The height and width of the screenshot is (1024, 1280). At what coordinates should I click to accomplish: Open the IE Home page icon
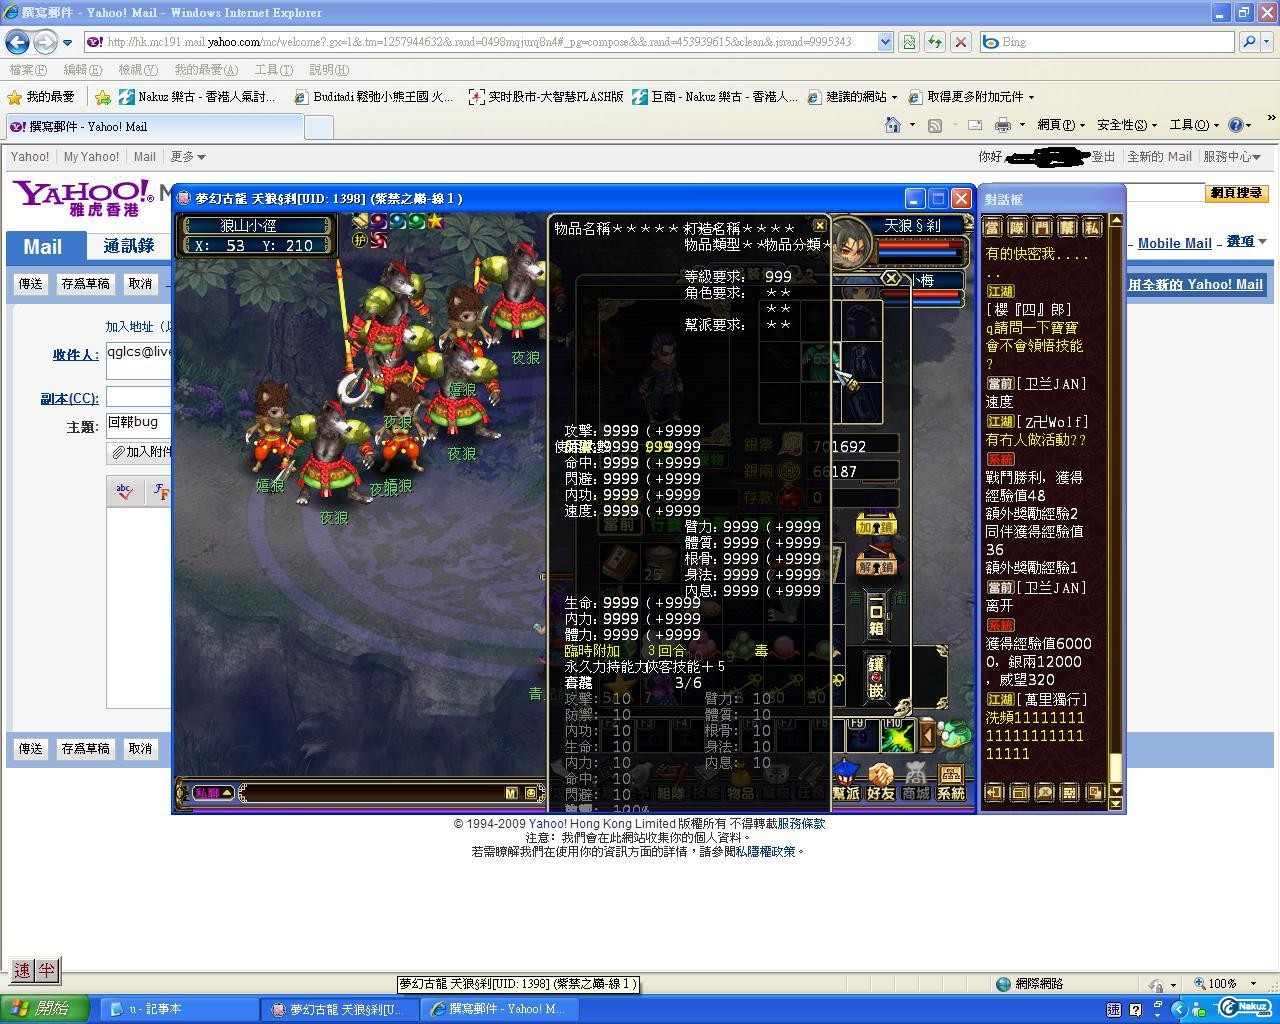[x=893, y=125]
